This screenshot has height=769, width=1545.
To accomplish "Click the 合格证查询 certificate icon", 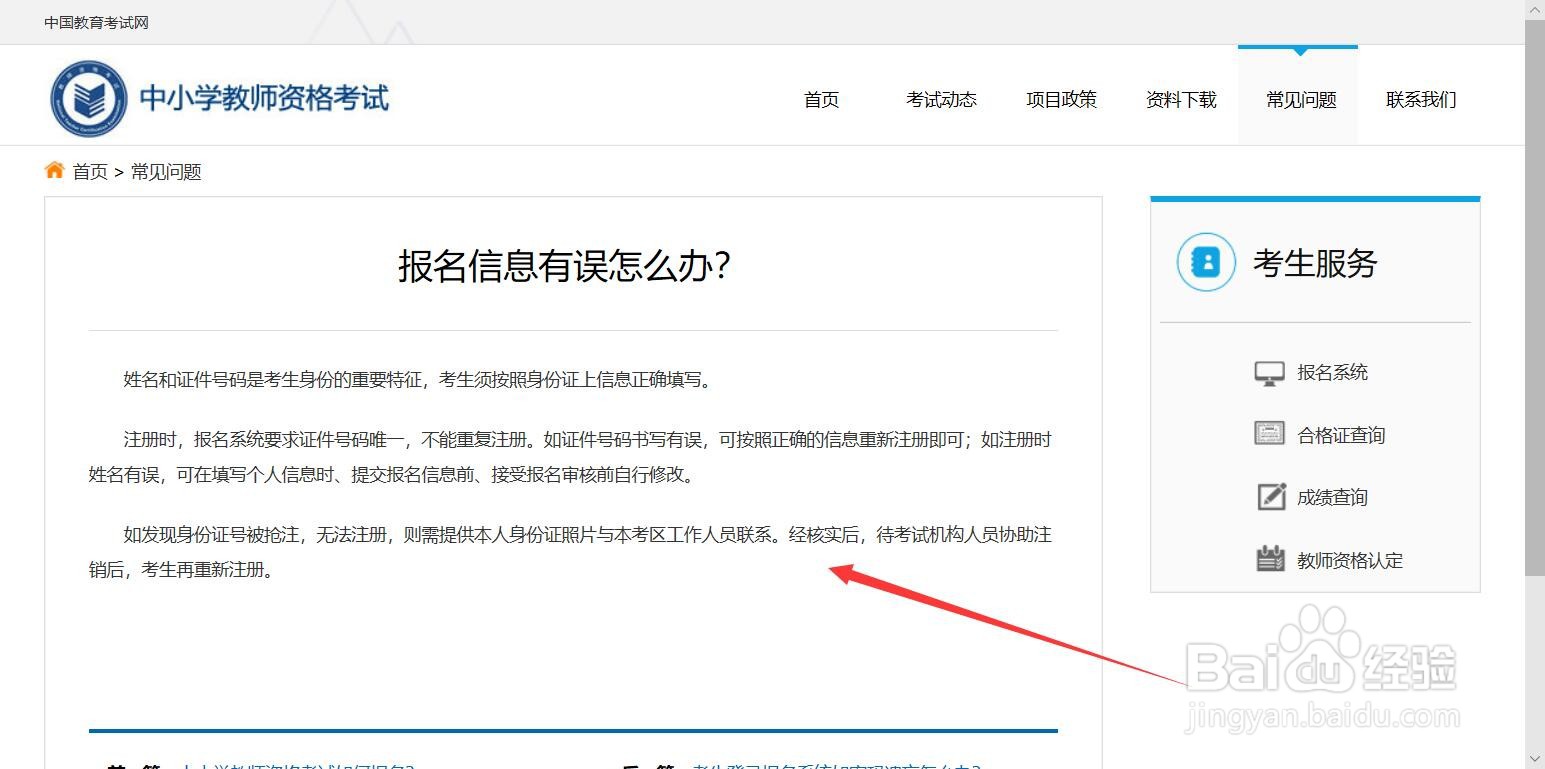I will pos(1269,434).
